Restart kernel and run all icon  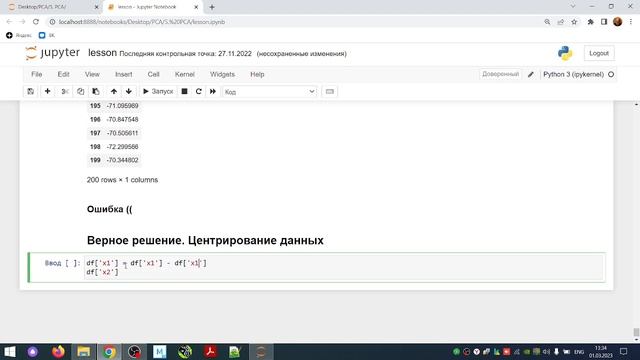coord(213,91)
